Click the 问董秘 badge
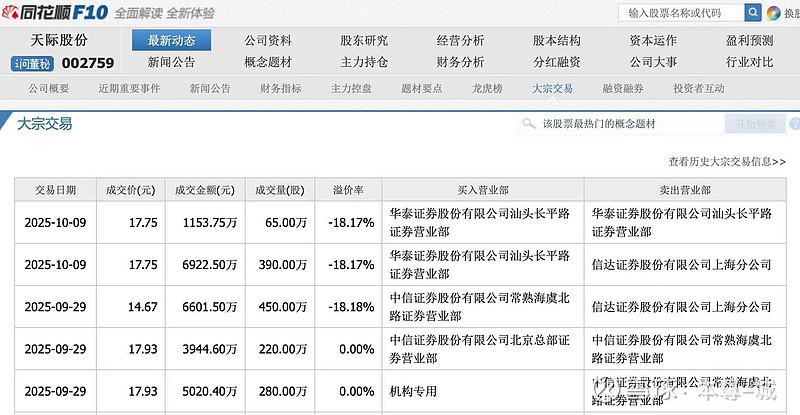This screenshot has height=415, width=800. (32, 63)
